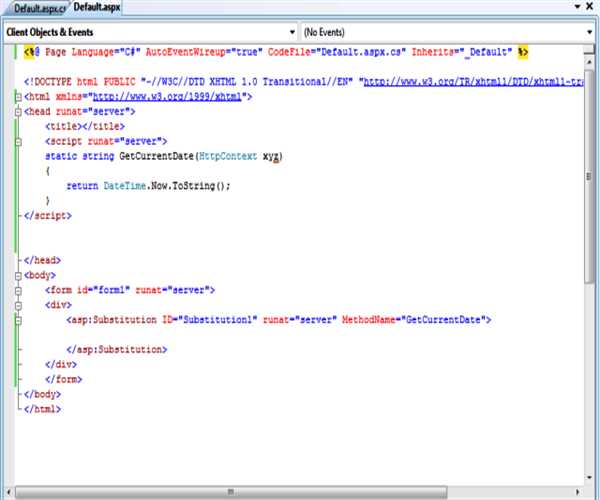Collapse the script runat server block

pos(17,142)
